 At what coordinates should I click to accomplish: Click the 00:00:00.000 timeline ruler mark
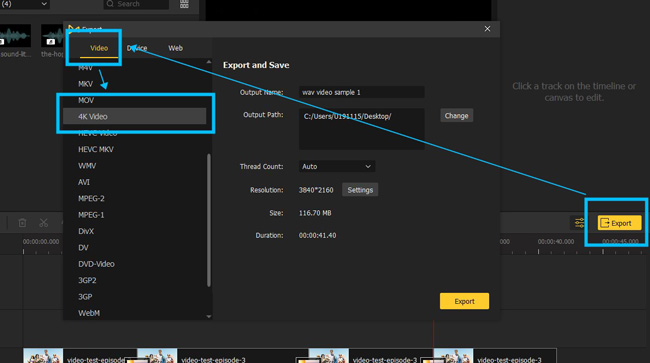click(x=41, y=241)
